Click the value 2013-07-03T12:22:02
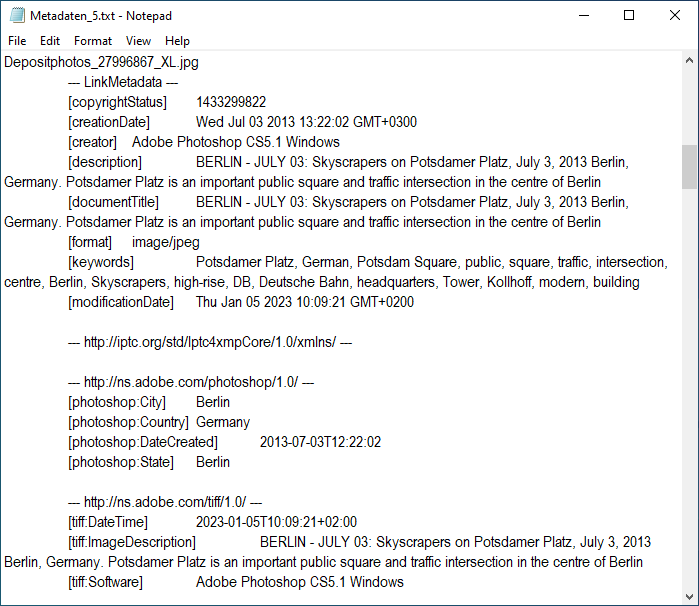 (x=321, y=442)
